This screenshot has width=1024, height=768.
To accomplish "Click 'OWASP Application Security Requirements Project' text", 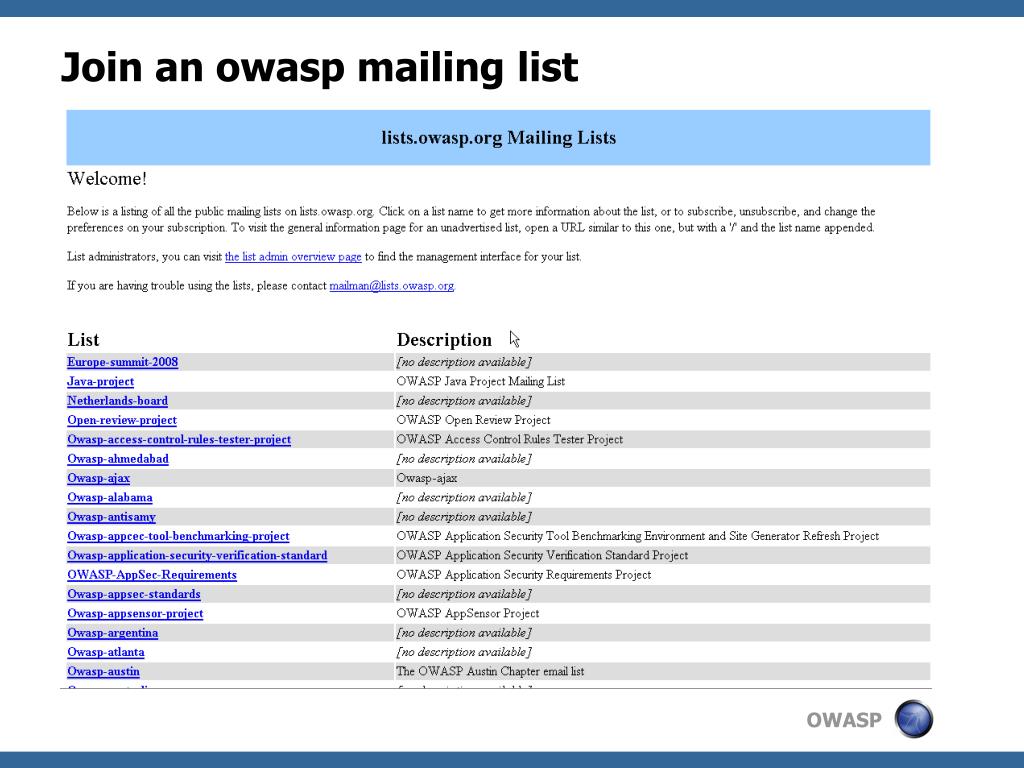I will 524,575.
